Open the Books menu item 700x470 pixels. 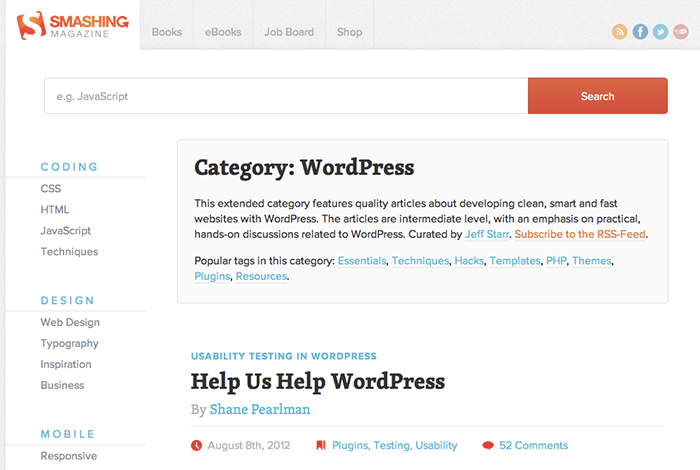click(x=167, y=32)
